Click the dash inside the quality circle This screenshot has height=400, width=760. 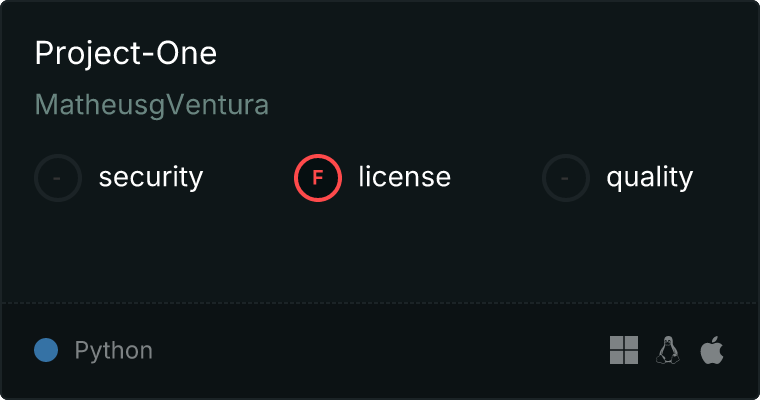(x=565, y=178)
